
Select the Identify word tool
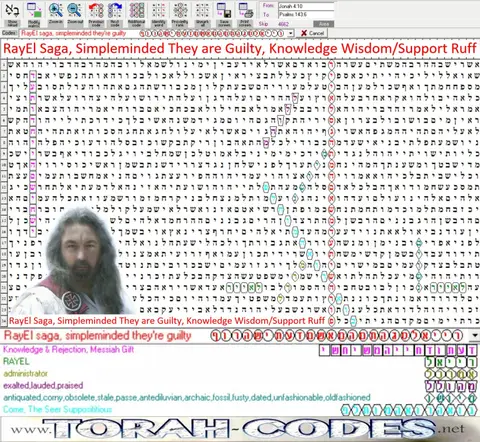(159, 14)
